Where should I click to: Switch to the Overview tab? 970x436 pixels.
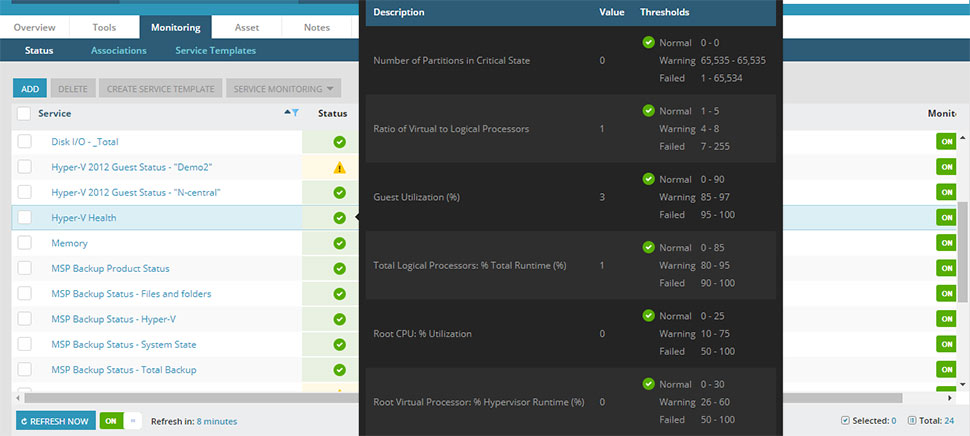35,27
